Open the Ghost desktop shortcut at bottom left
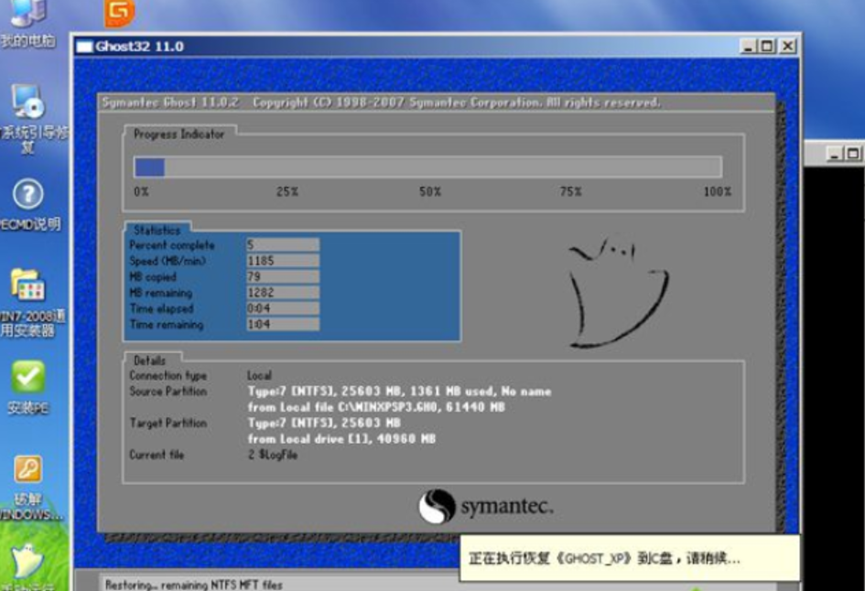The width and height of the screenshot is (865, 591). coord(27,562)
